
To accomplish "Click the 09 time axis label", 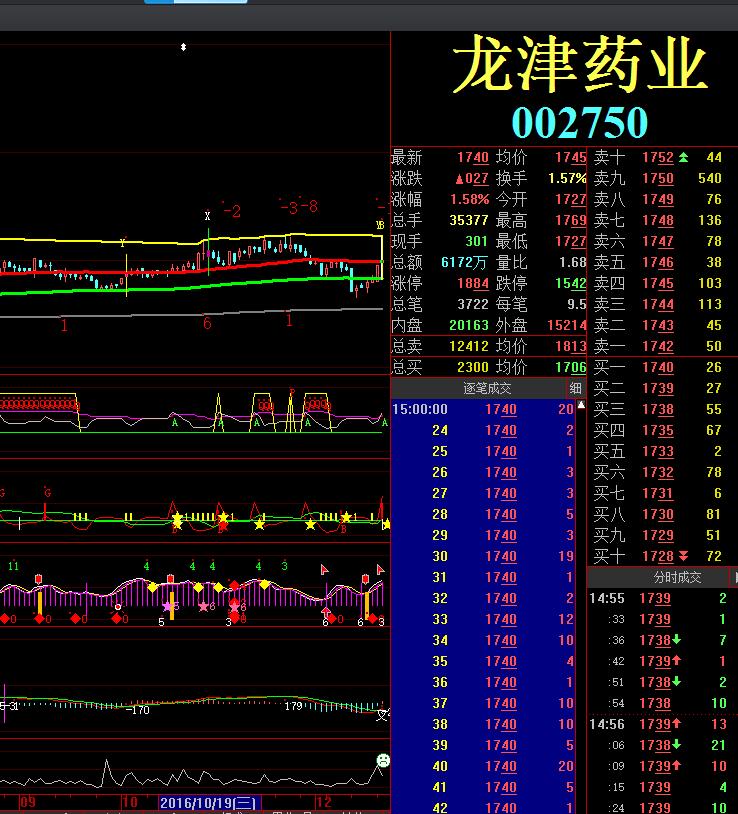I will click(x=28, y=803).
